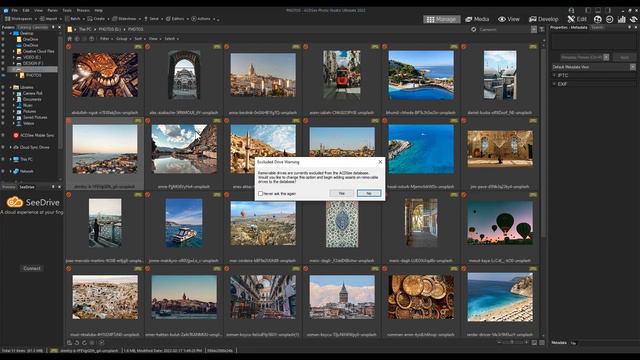Open the Select dropdown in file list toolbar
This screenshot has width=640, height=360.
click(x=171, y=39)
